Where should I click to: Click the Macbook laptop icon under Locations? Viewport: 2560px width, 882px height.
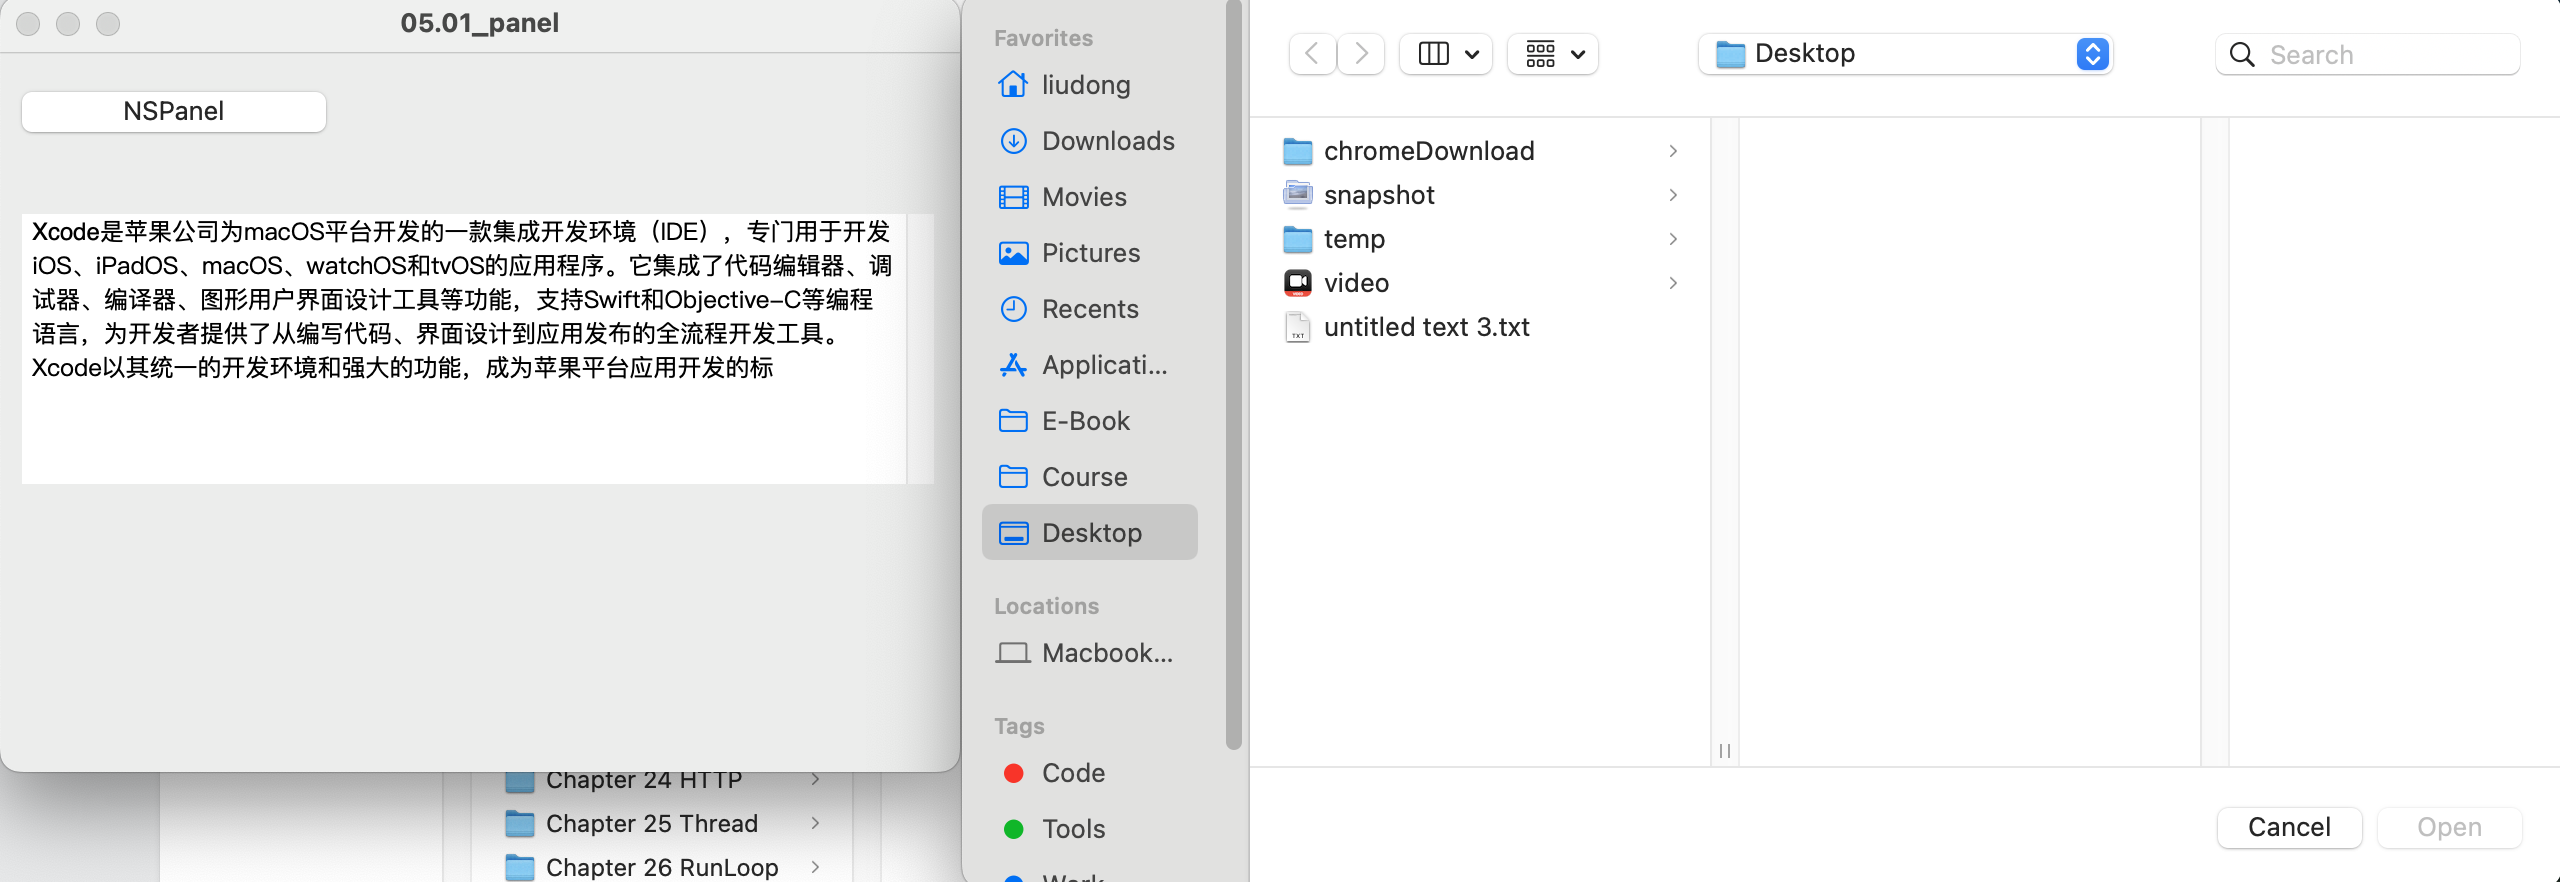coord(1013,653)
